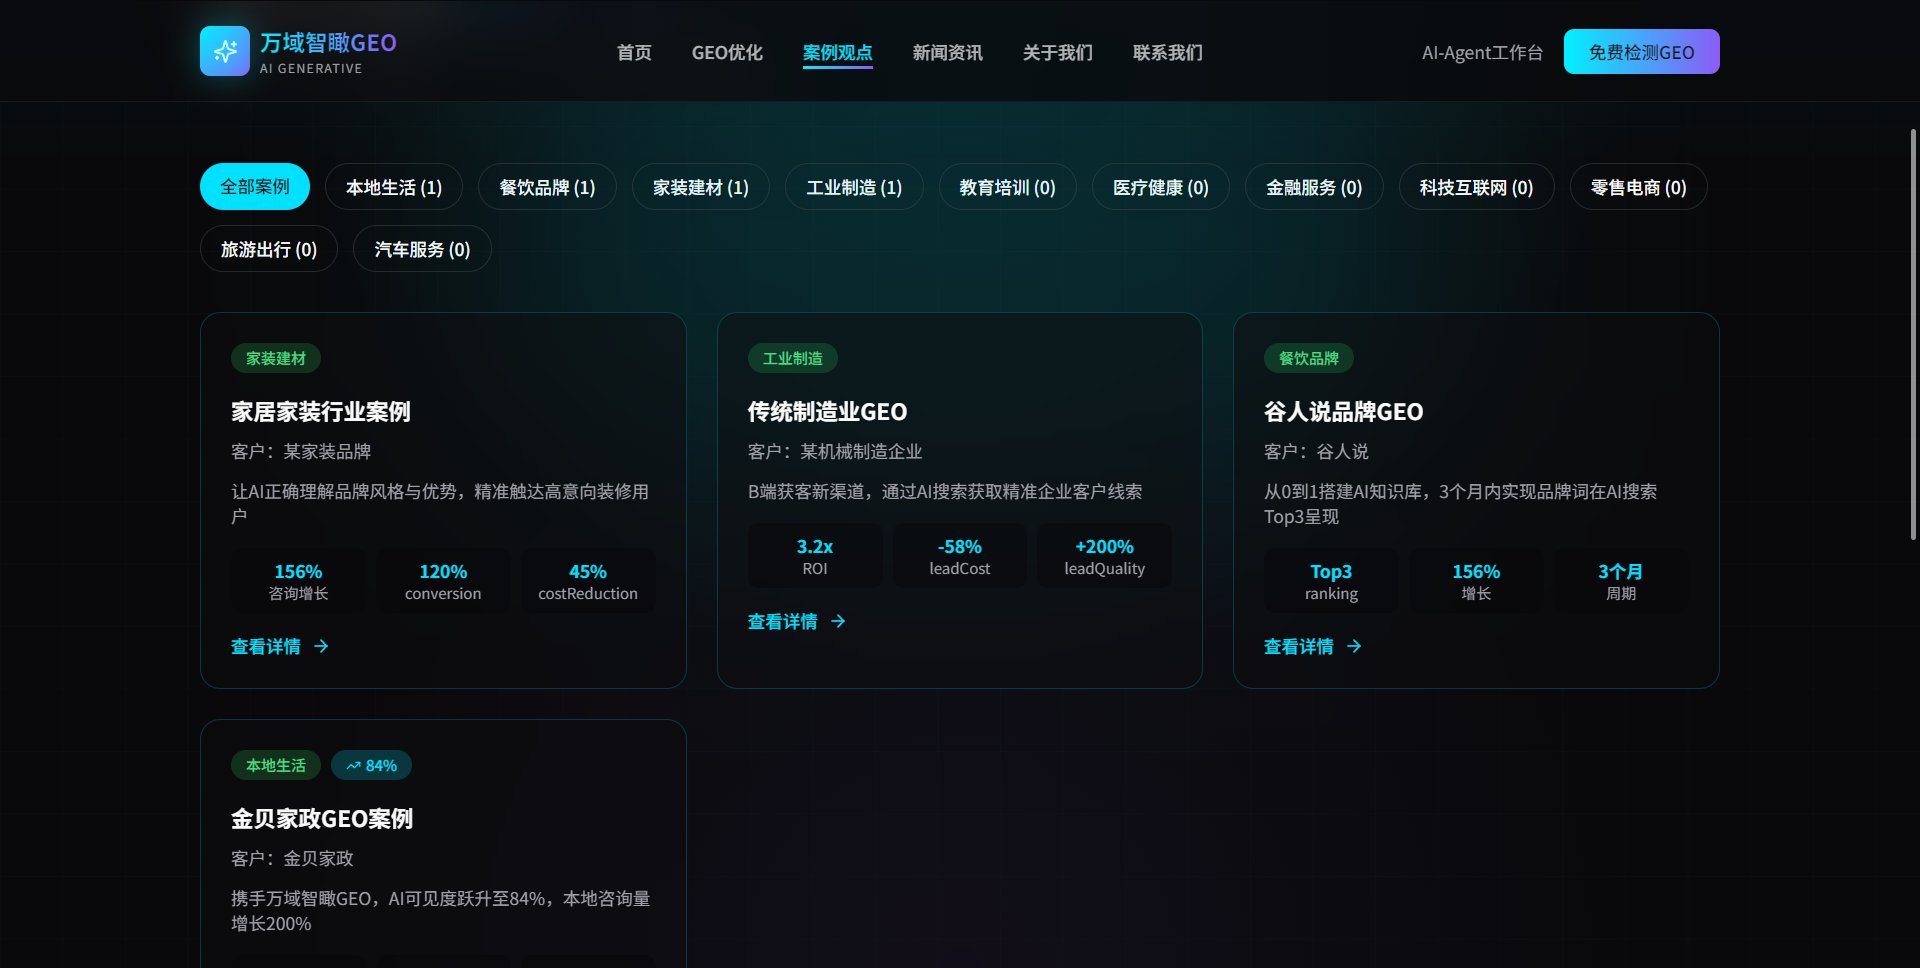
Task: Open 联系我们 in the top navigation
Action: [x=1167, y=52]
